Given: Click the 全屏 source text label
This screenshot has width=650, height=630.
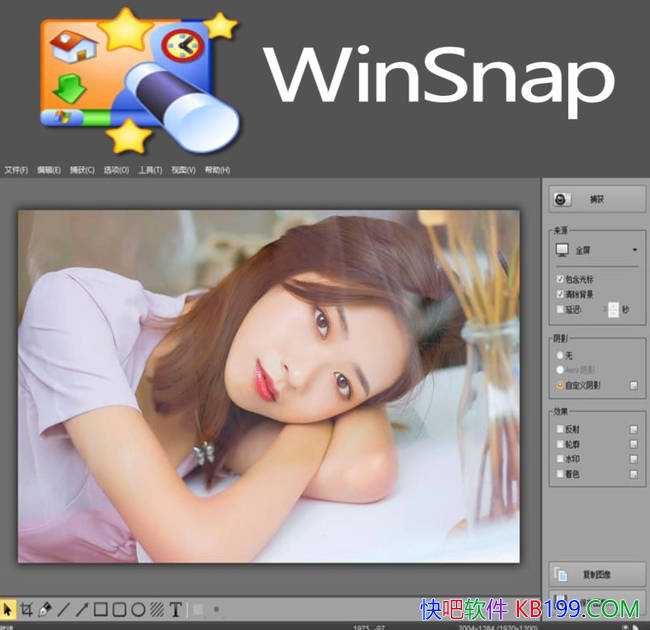Looking at the screenshot, I should point(583,250).
